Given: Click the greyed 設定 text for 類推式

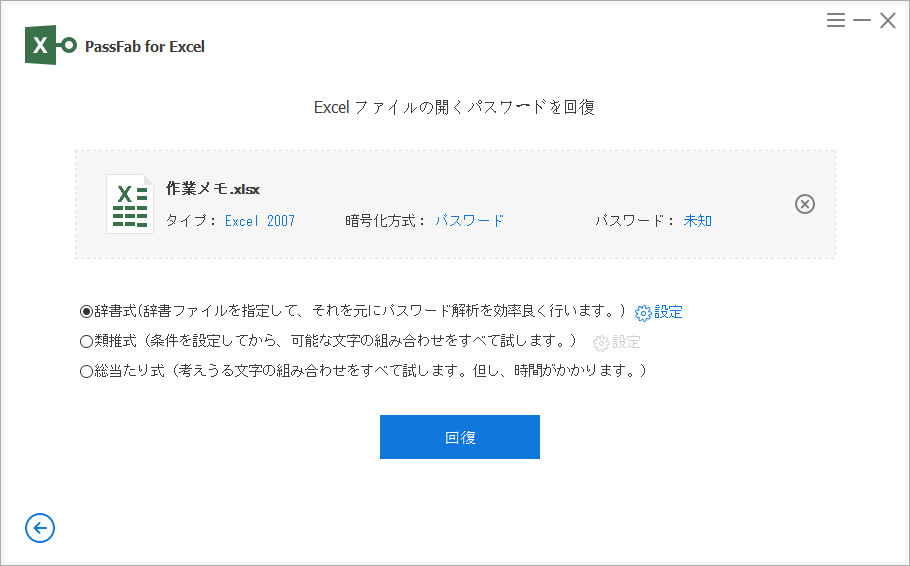Looking at the screenshot, I should point(626,342).
